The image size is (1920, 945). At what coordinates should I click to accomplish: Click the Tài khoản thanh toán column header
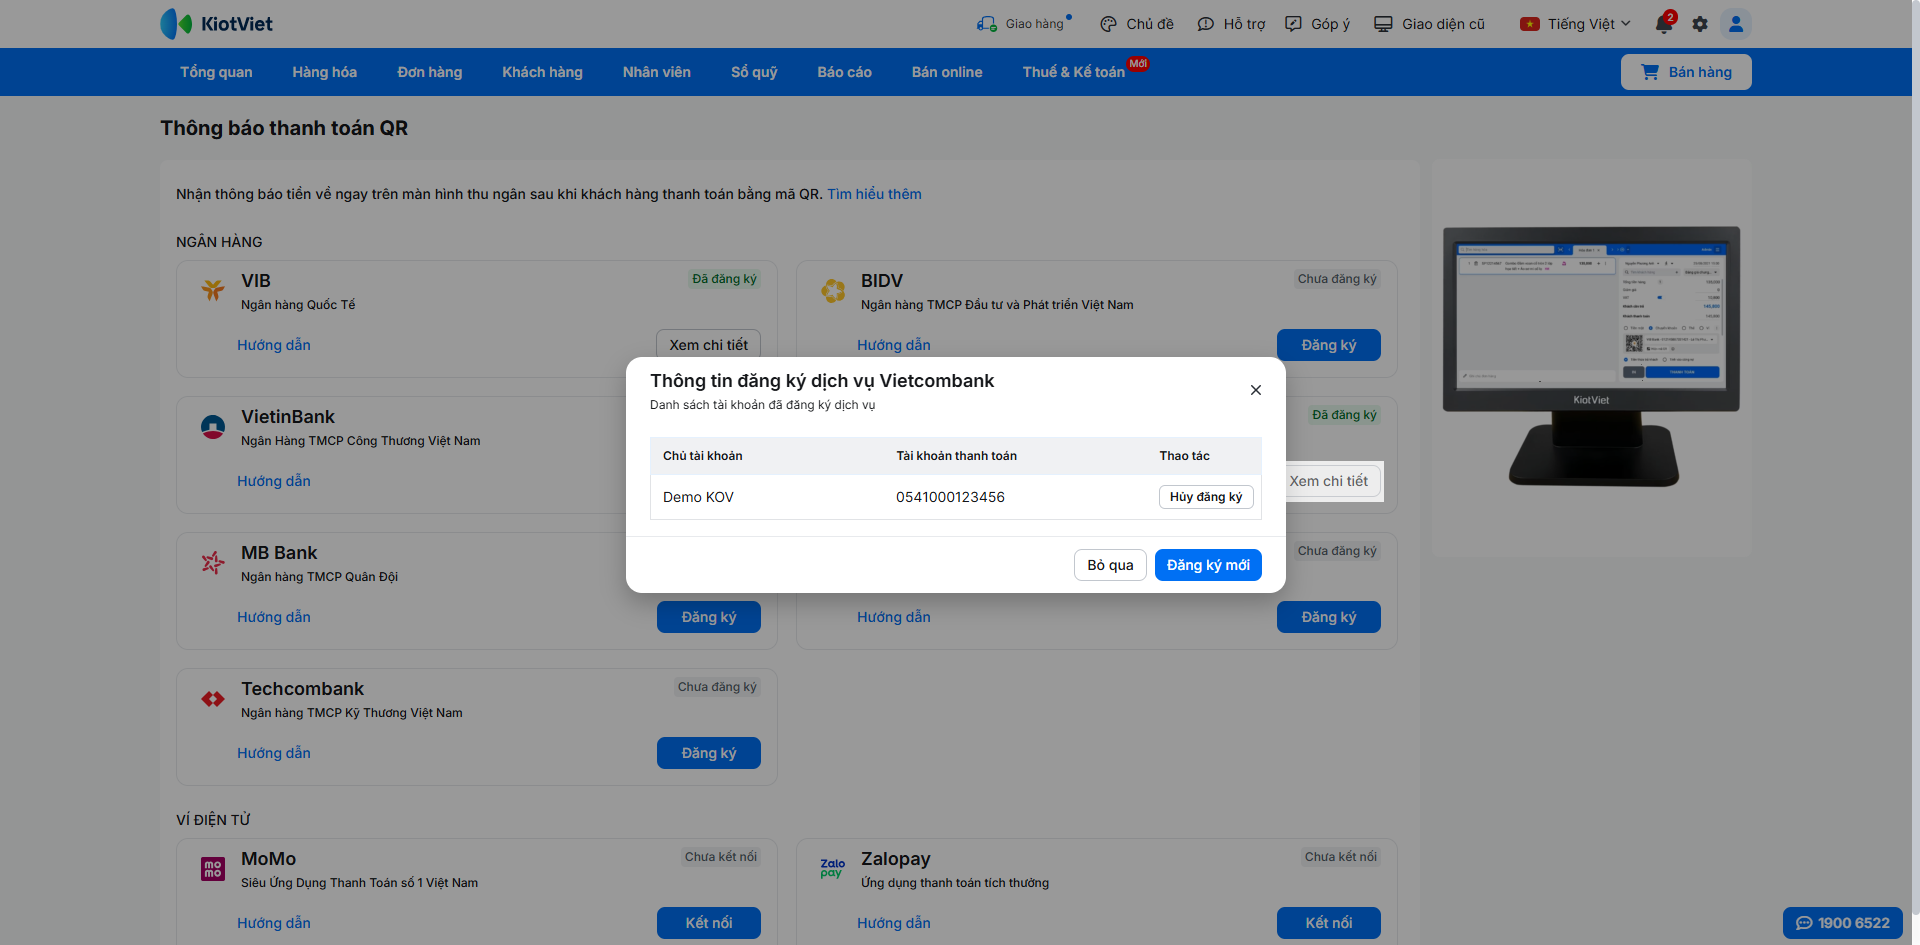[957, 456]
